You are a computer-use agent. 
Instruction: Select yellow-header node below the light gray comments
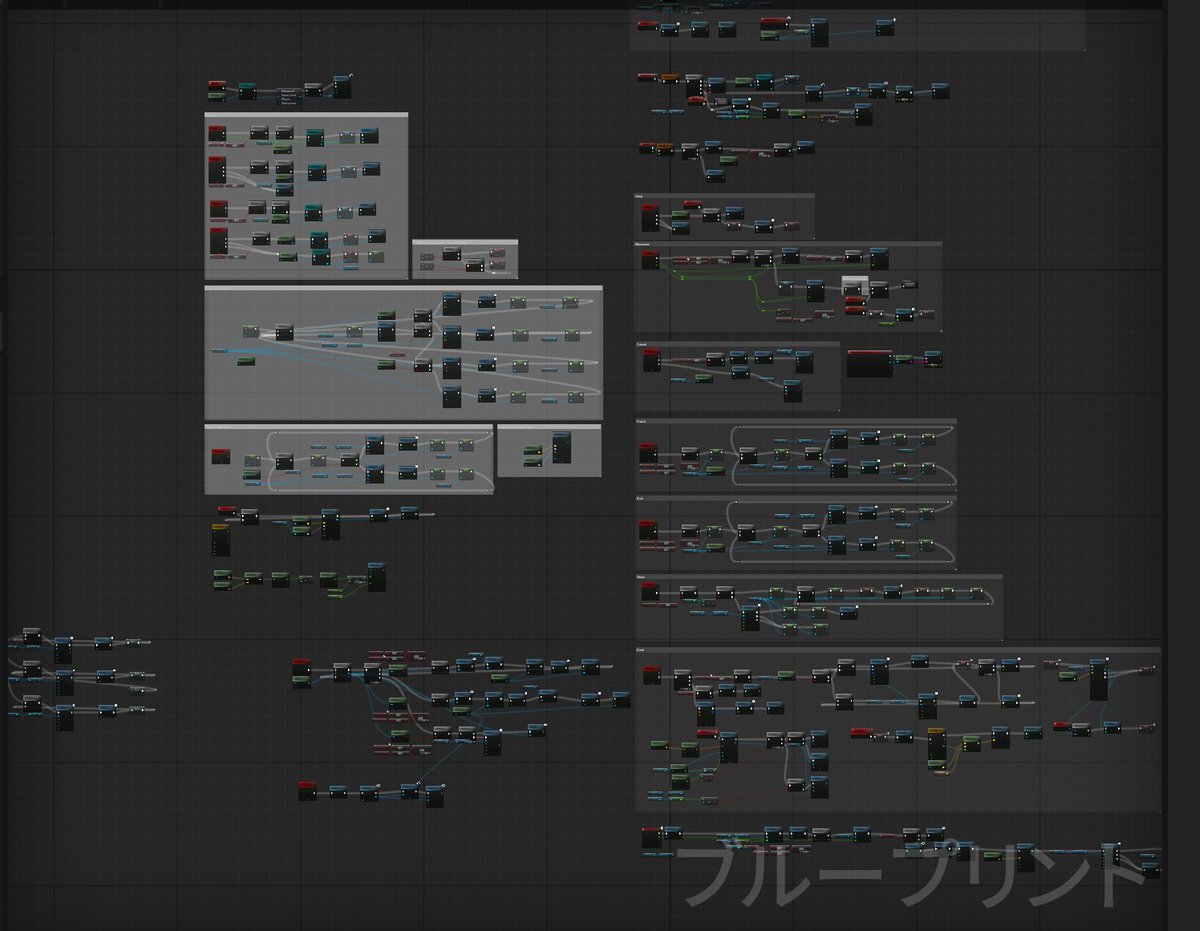221,539
